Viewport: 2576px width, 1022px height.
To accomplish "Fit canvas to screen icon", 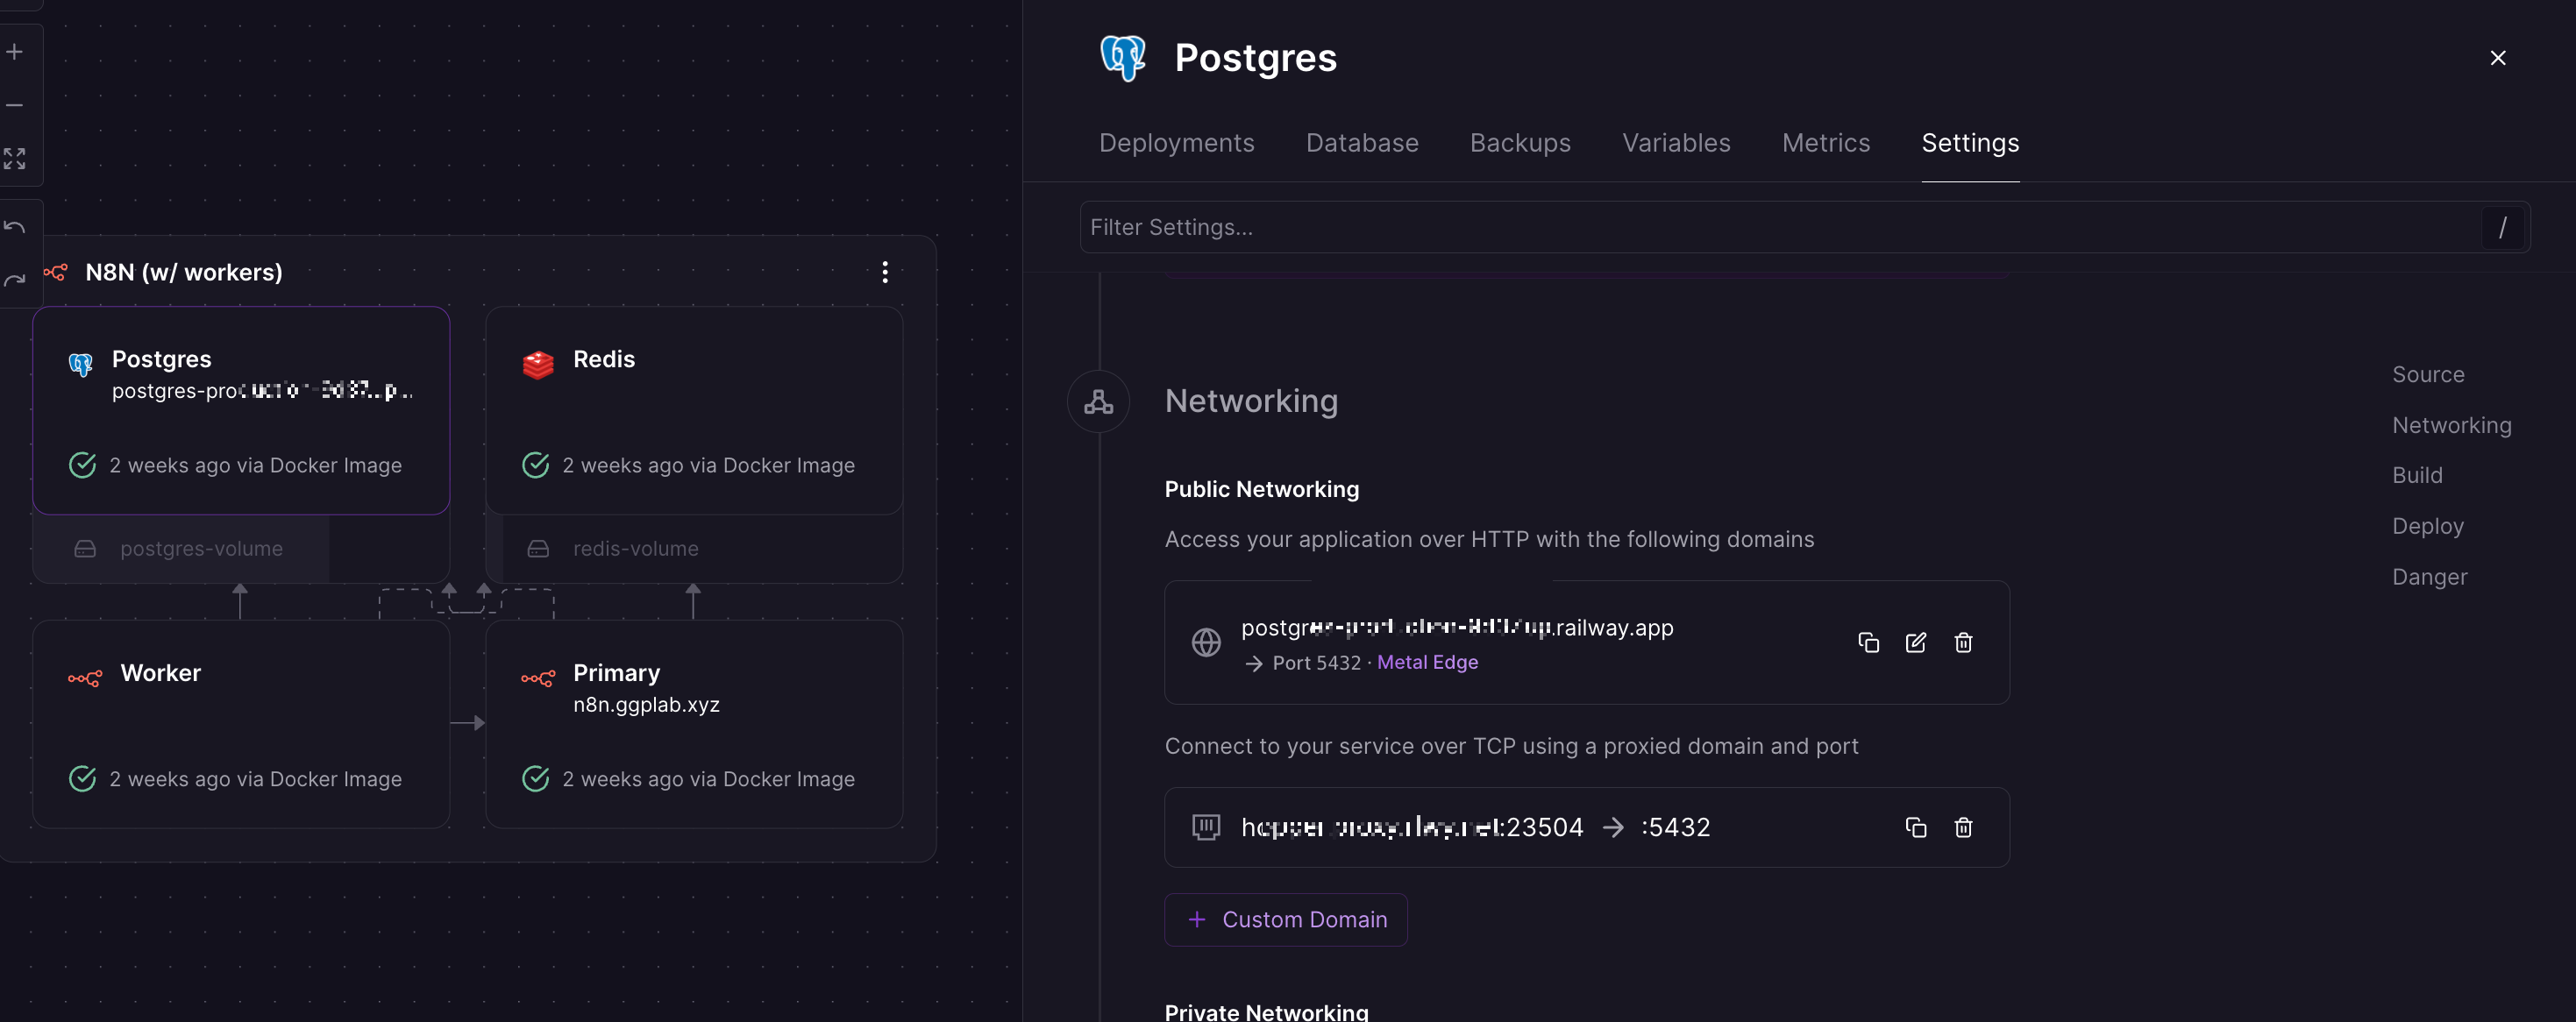I will (x=15, y=158).
